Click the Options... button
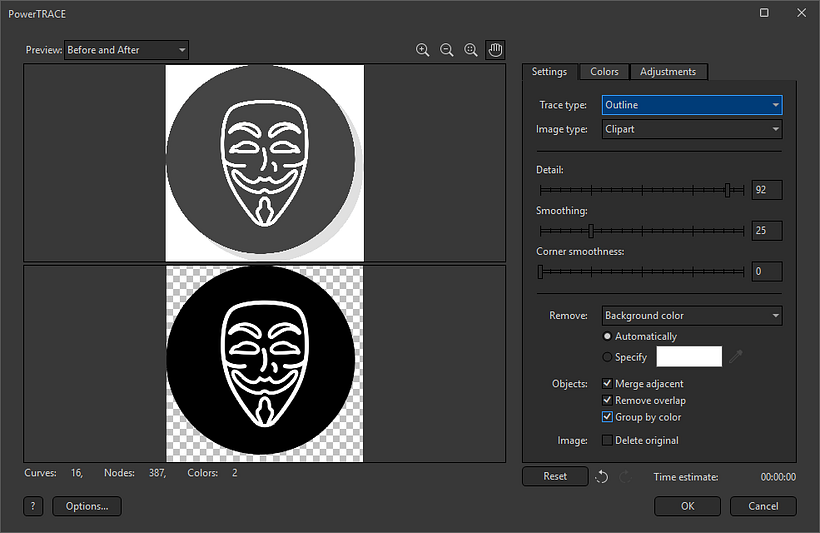The width and height of the screenshot is (820, 533). tap(87, 506)
